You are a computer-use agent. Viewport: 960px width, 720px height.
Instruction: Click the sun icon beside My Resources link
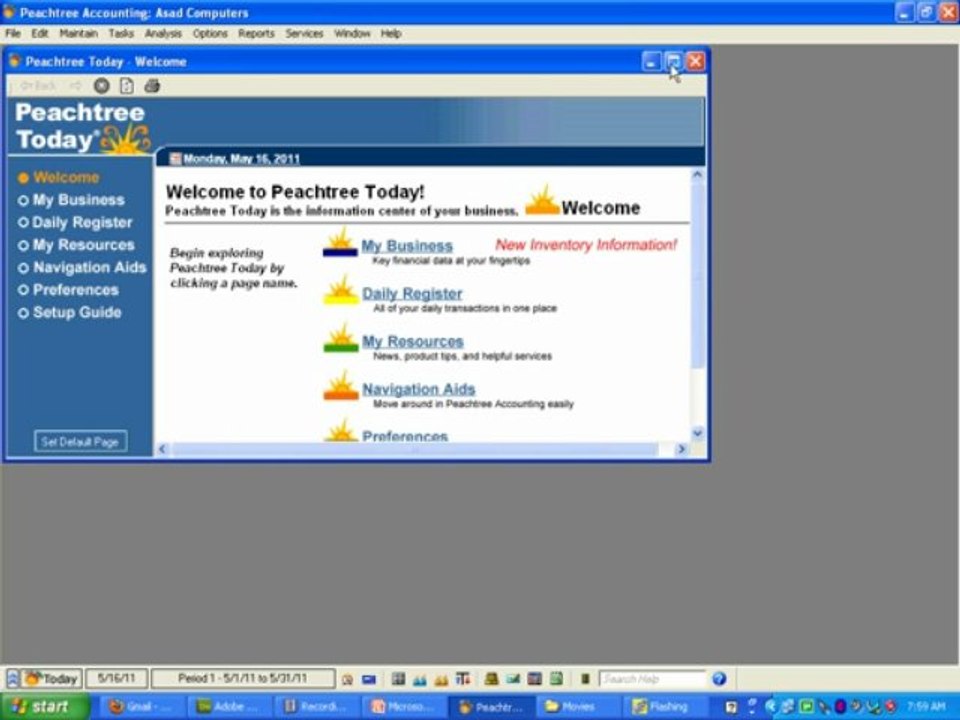click(x=340, y=337)
